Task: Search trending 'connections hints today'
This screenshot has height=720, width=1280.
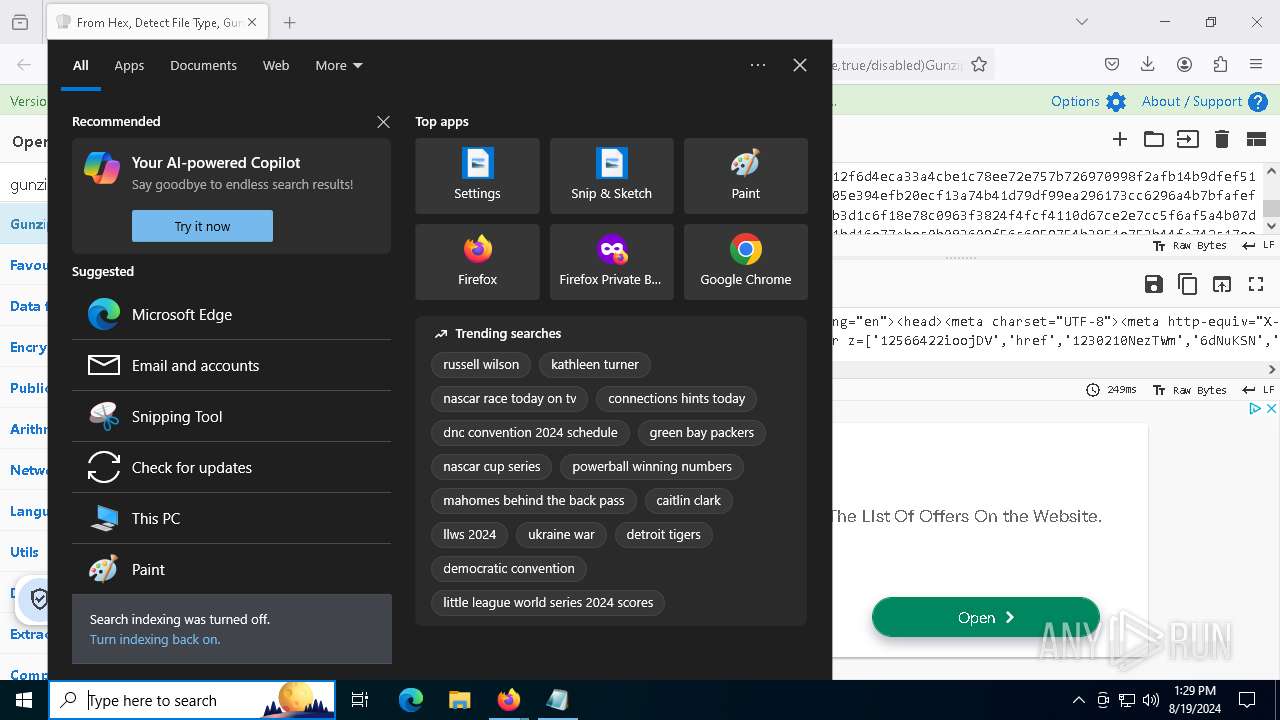Action: [x=676, y=398]
